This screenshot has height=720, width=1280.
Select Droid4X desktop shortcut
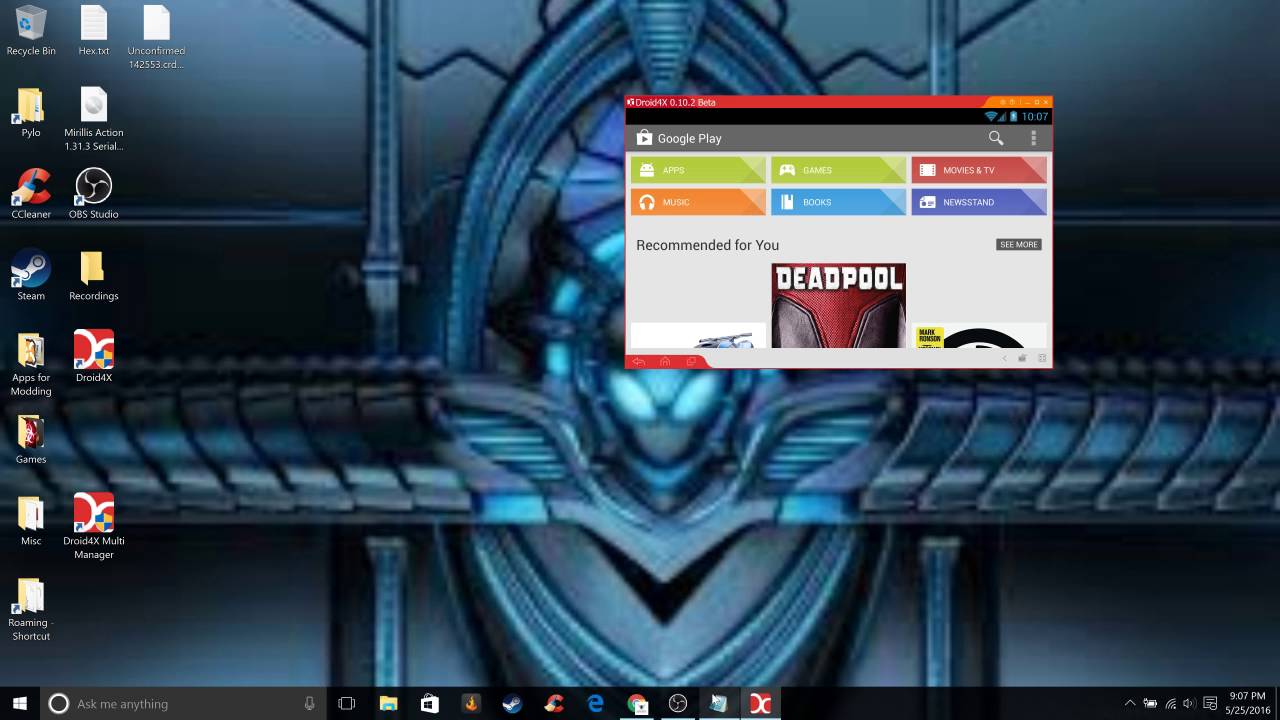94,358
